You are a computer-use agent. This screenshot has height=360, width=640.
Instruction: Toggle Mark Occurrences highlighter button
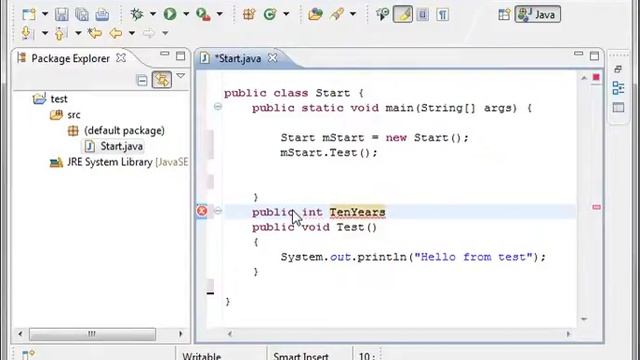(403, 15)
